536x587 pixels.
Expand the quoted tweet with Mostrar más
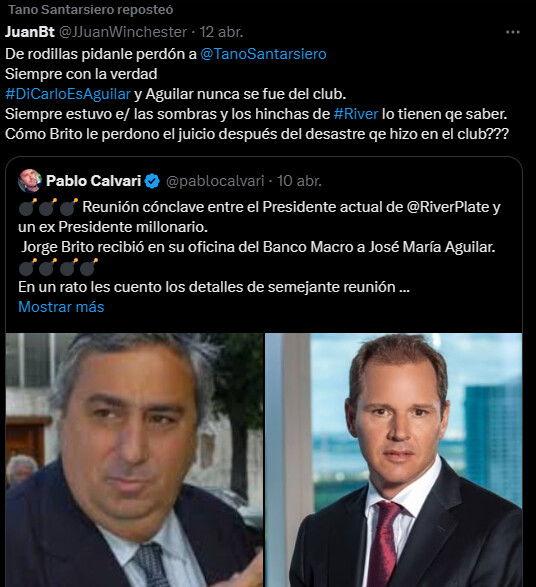pyautogui.click(x=61, y=307)
